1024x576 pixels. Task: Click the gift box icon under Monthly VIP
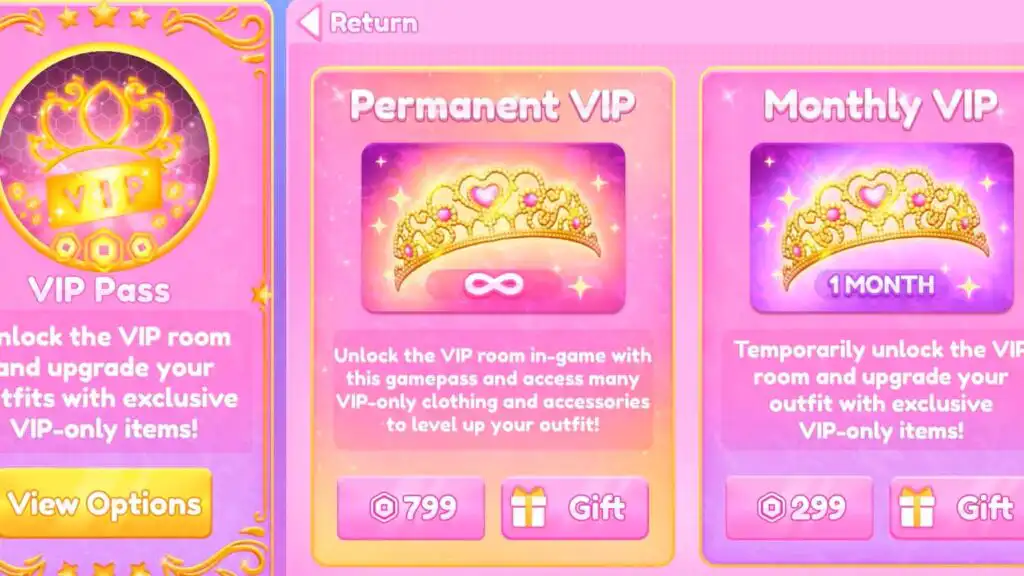[x=917, y=507]
